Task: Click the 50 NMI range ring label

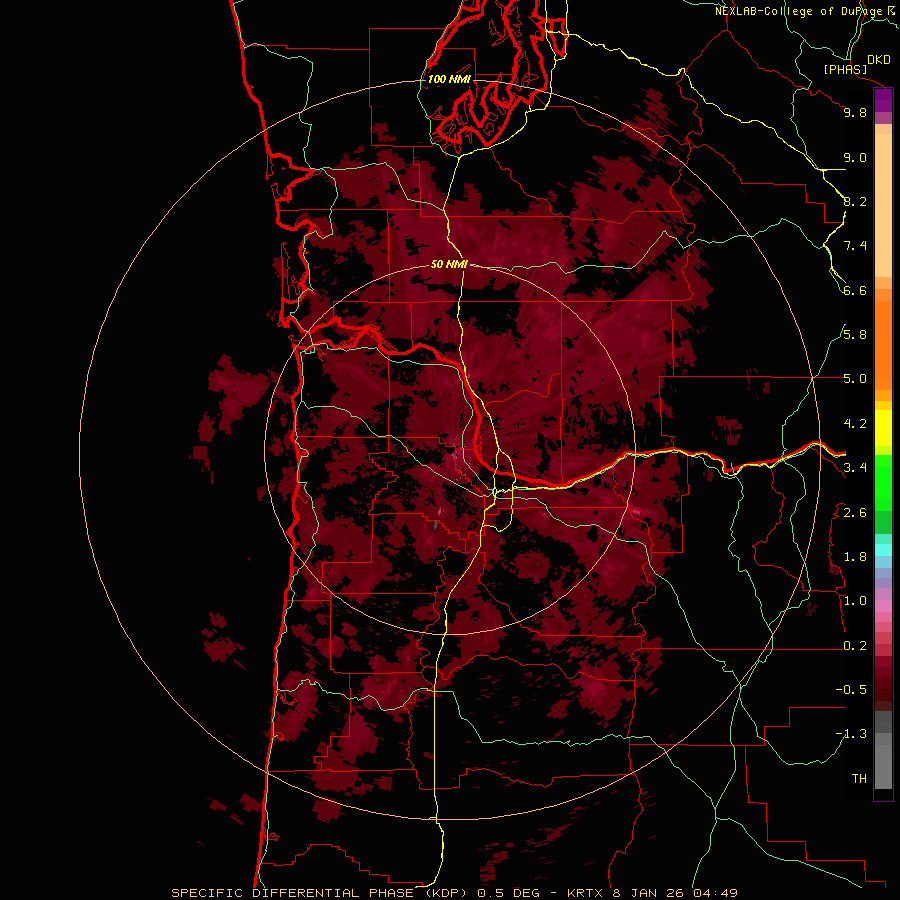Action: tap(449, 264)
